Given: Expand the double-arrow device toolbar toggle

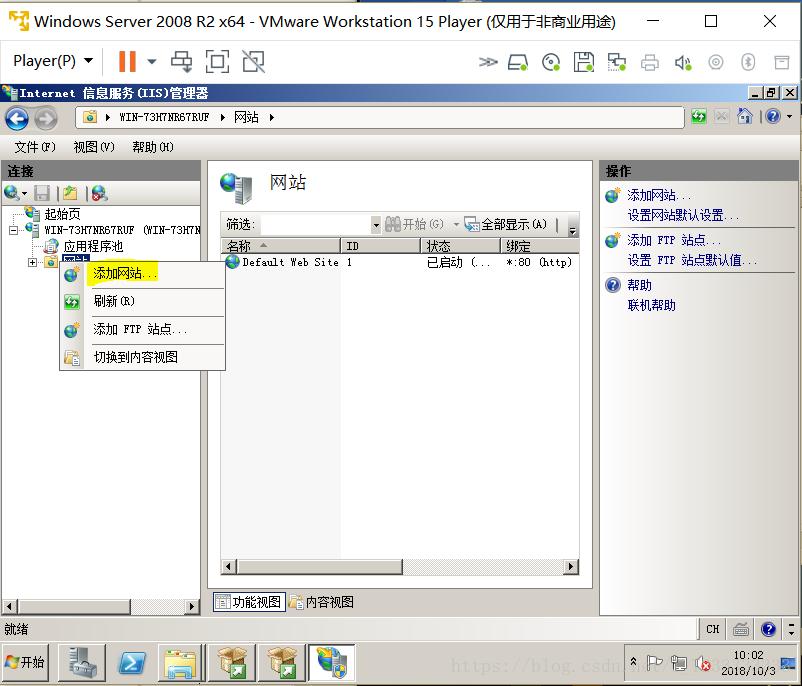Looking at the screenshot, I should tap(487, 62).
